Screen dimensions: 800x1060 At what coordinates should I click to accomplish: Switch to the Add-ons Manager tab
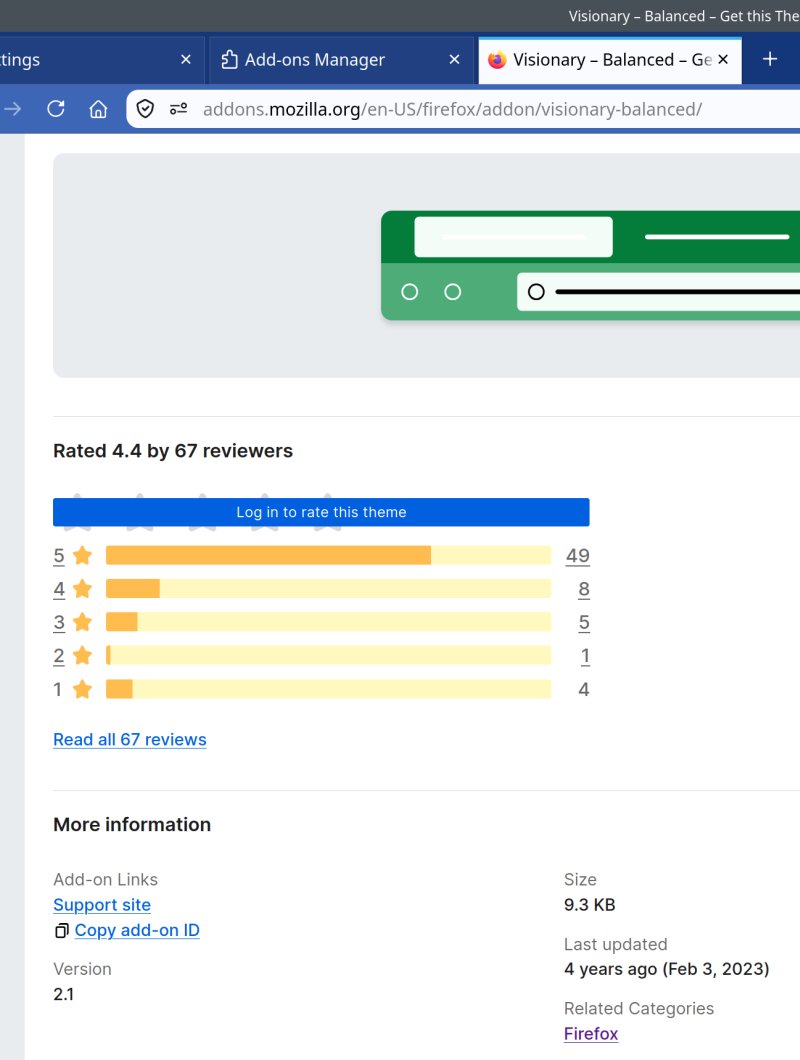[x=342, y=59]
